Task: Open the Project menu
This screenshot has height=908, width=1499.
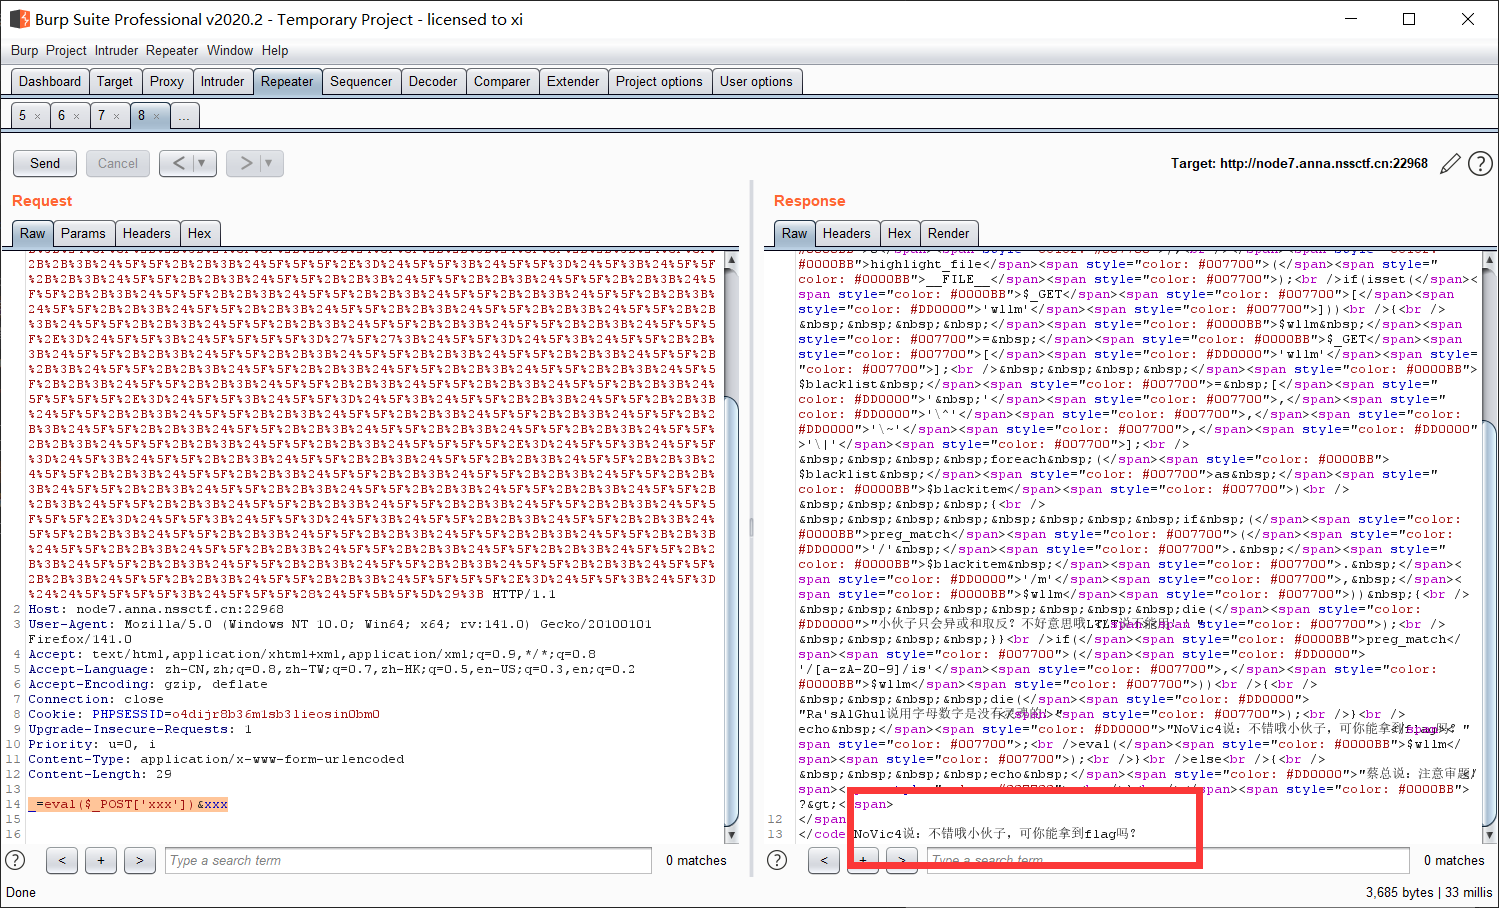Action: click(x=66, y=50)
